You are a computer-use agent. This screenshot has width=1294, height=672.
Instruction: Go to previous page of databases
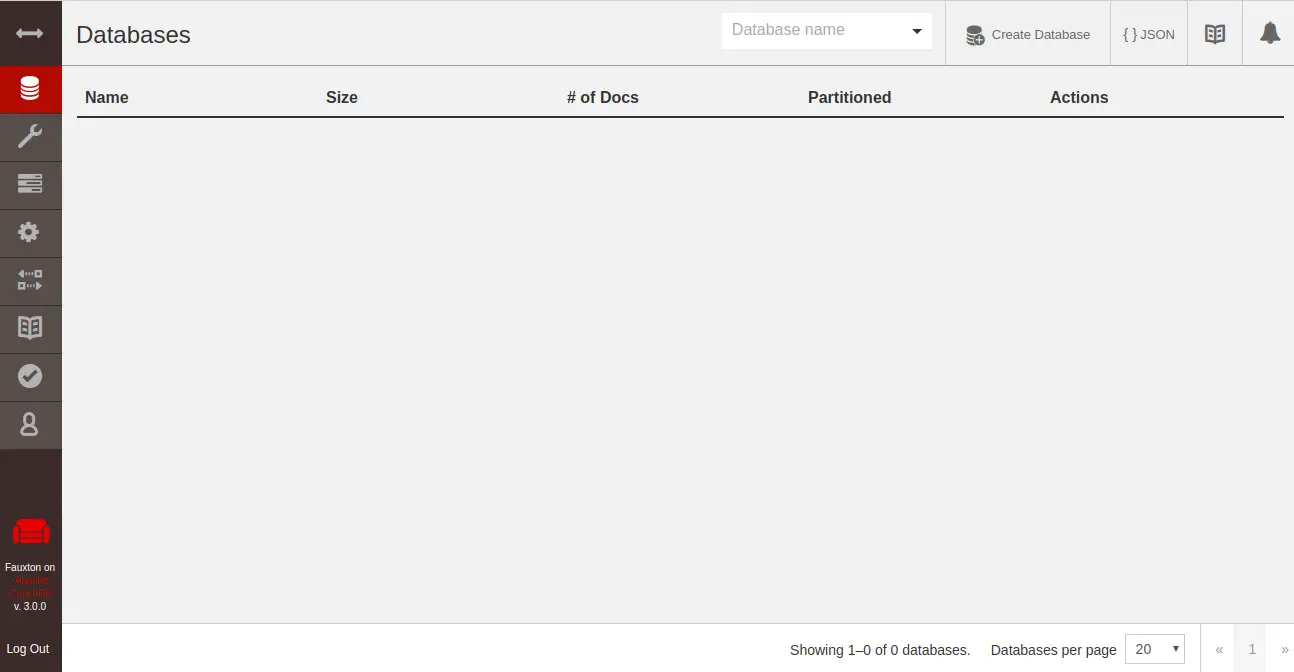(x=1219, y=649)
